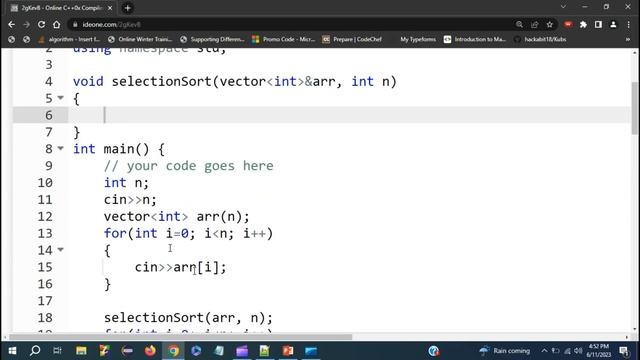This screenshot has width=640, height=360.
Task: Open a new browser tab
Action: click(x=127, y=8)
